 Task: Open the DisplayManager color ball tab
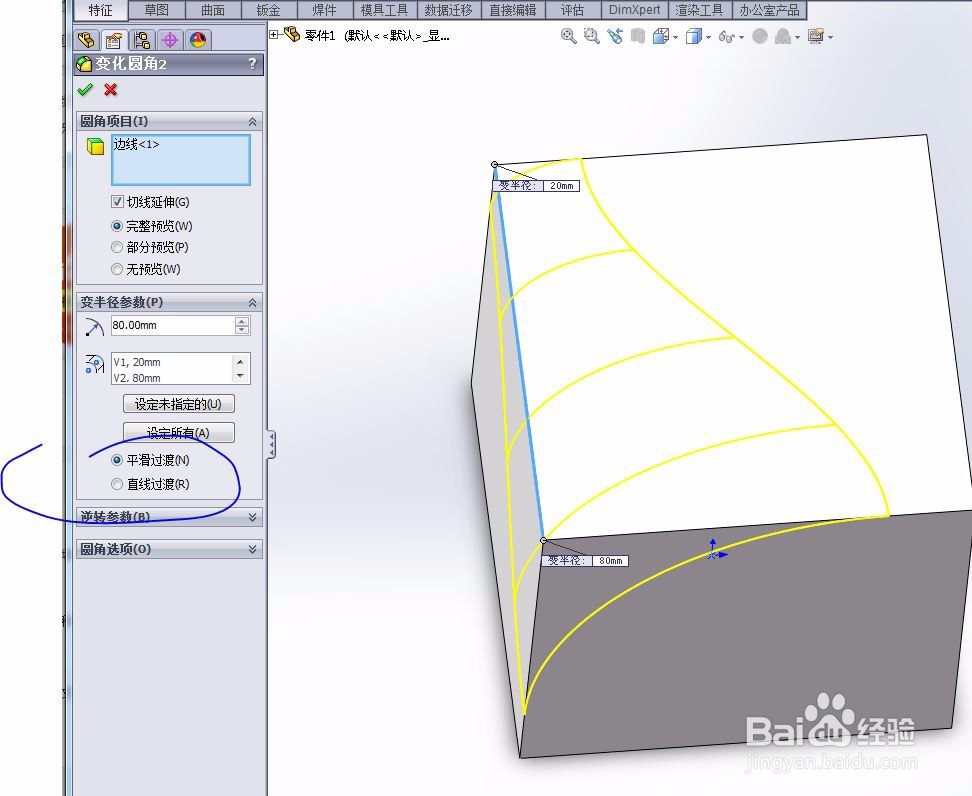click(198, 40)
